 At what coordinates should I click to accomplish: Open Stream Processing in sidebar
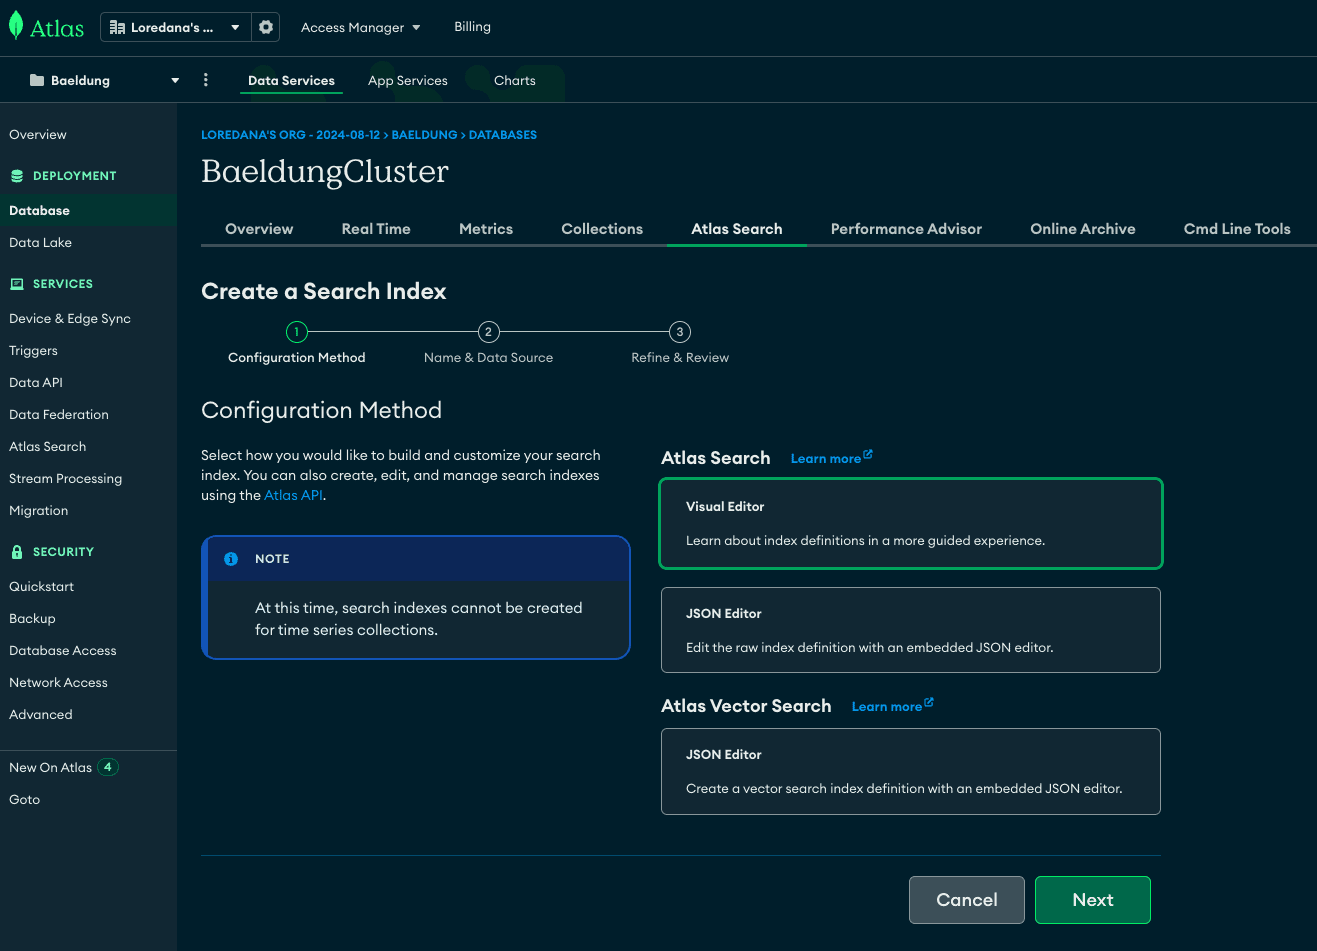pos(65,479)
